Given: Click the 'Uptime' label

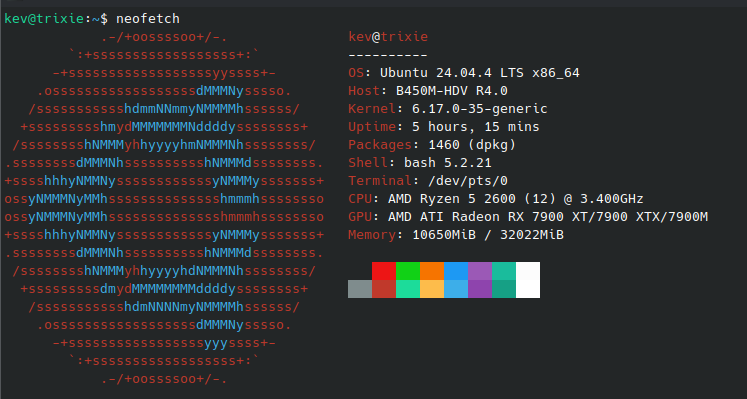Looking at the screenshot, I should point(372,127).
